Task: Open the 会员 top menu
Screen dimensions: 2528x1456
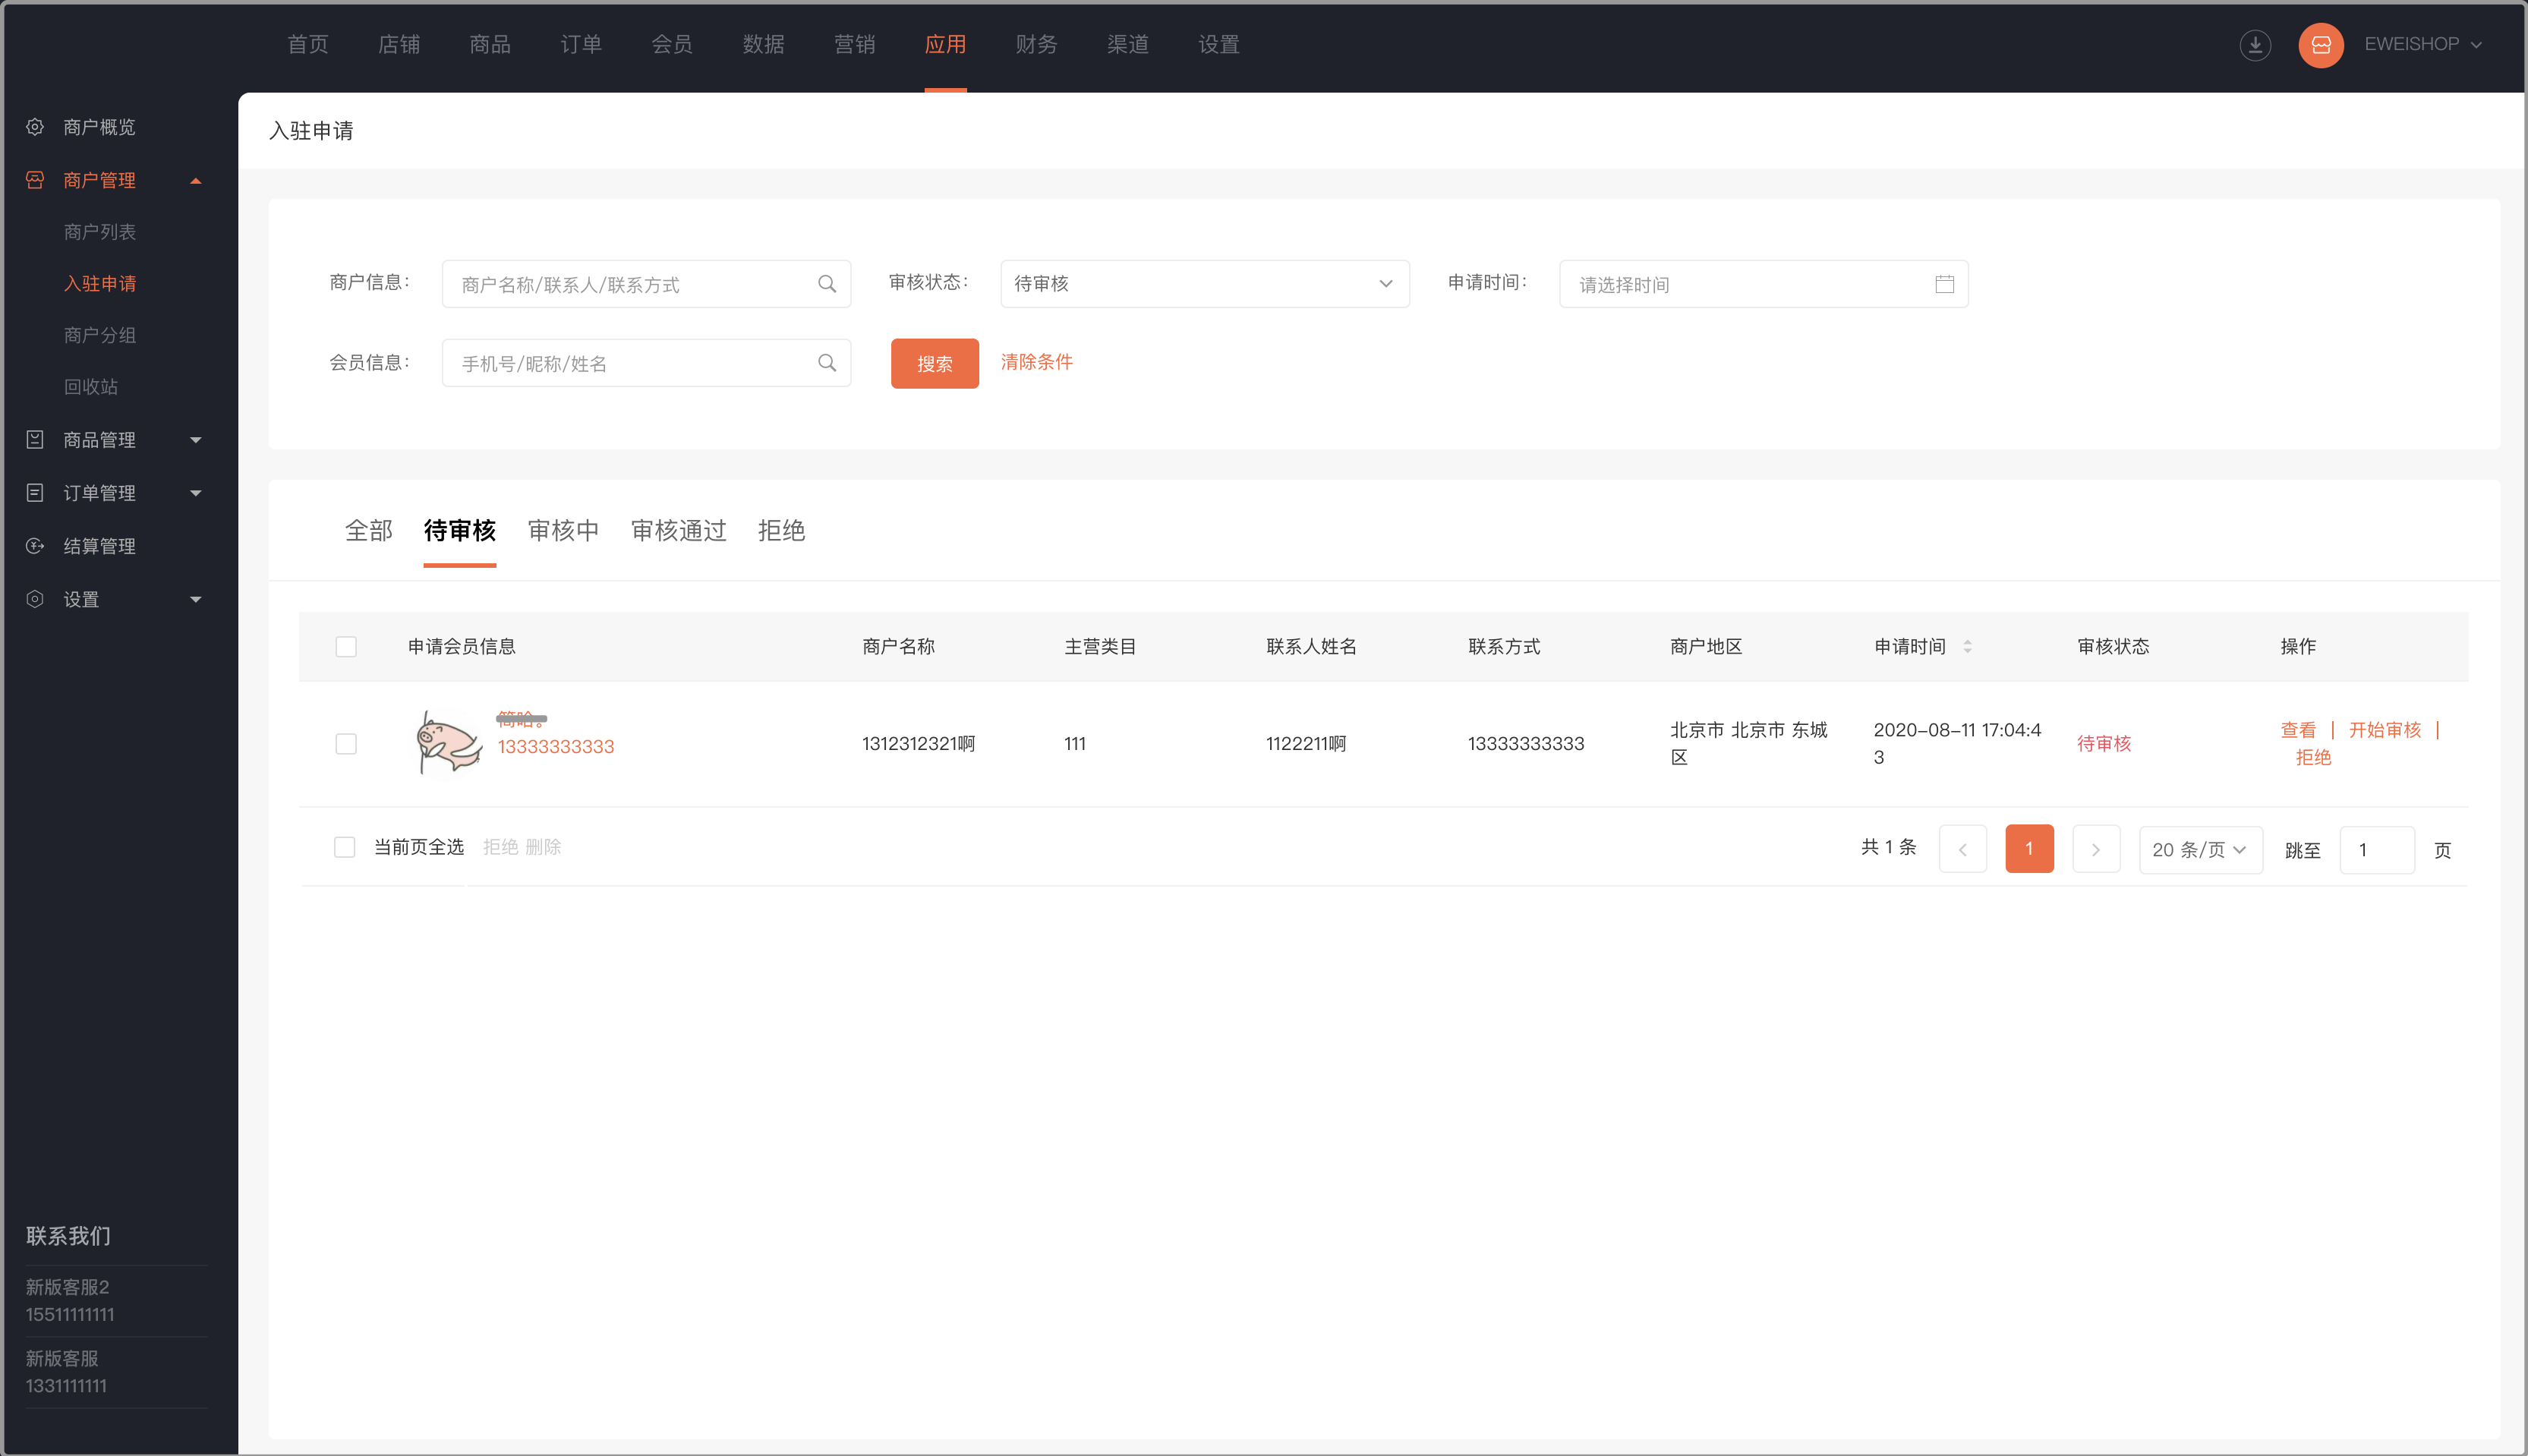Action: [672, 44]
